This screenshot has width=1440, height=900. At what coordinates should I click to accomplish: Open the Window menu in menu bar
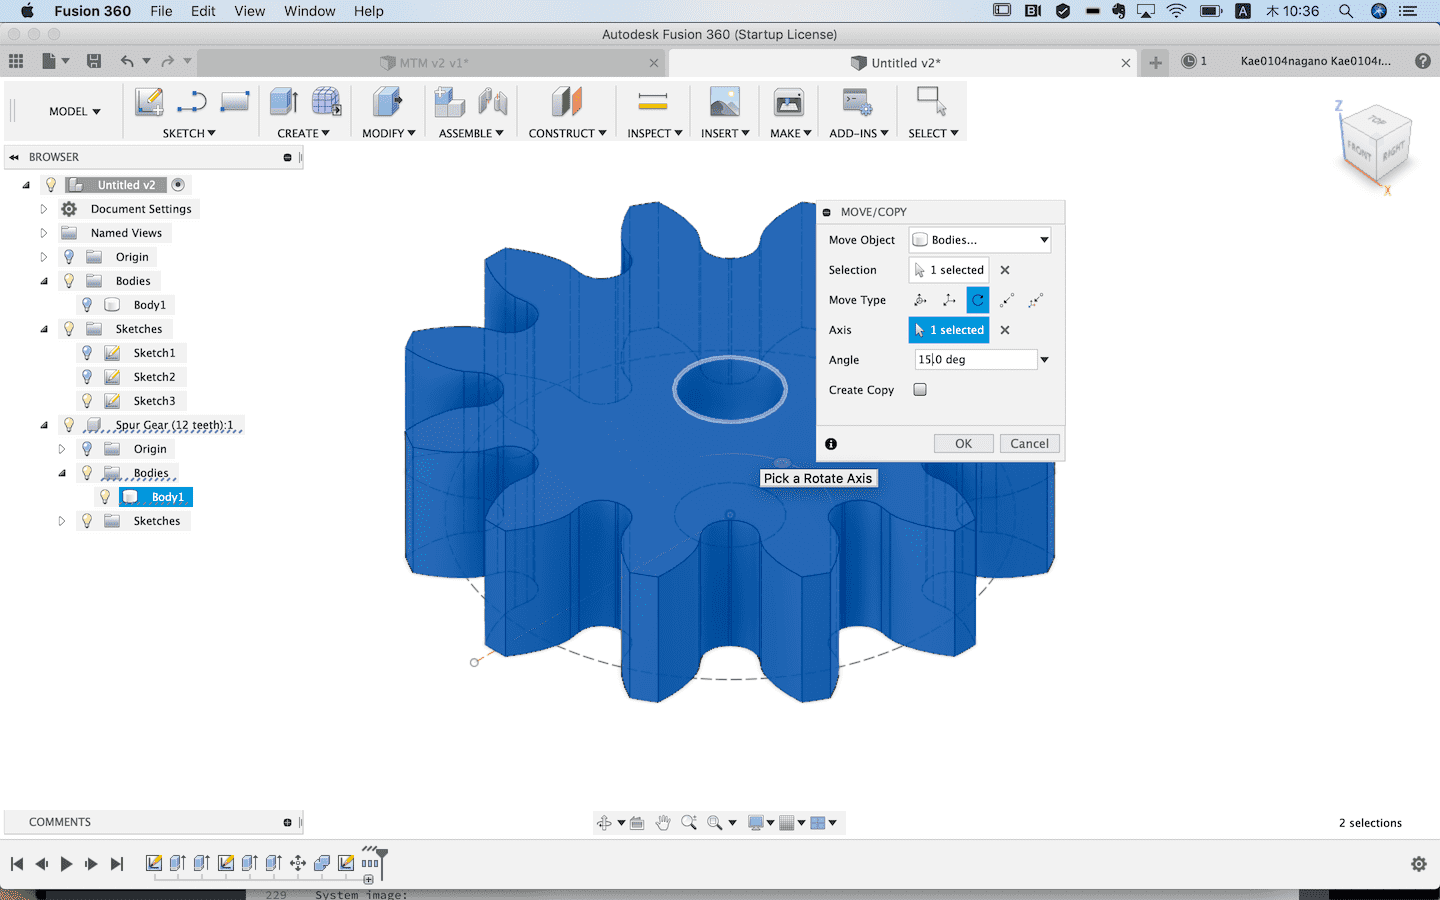click(310, 11)
